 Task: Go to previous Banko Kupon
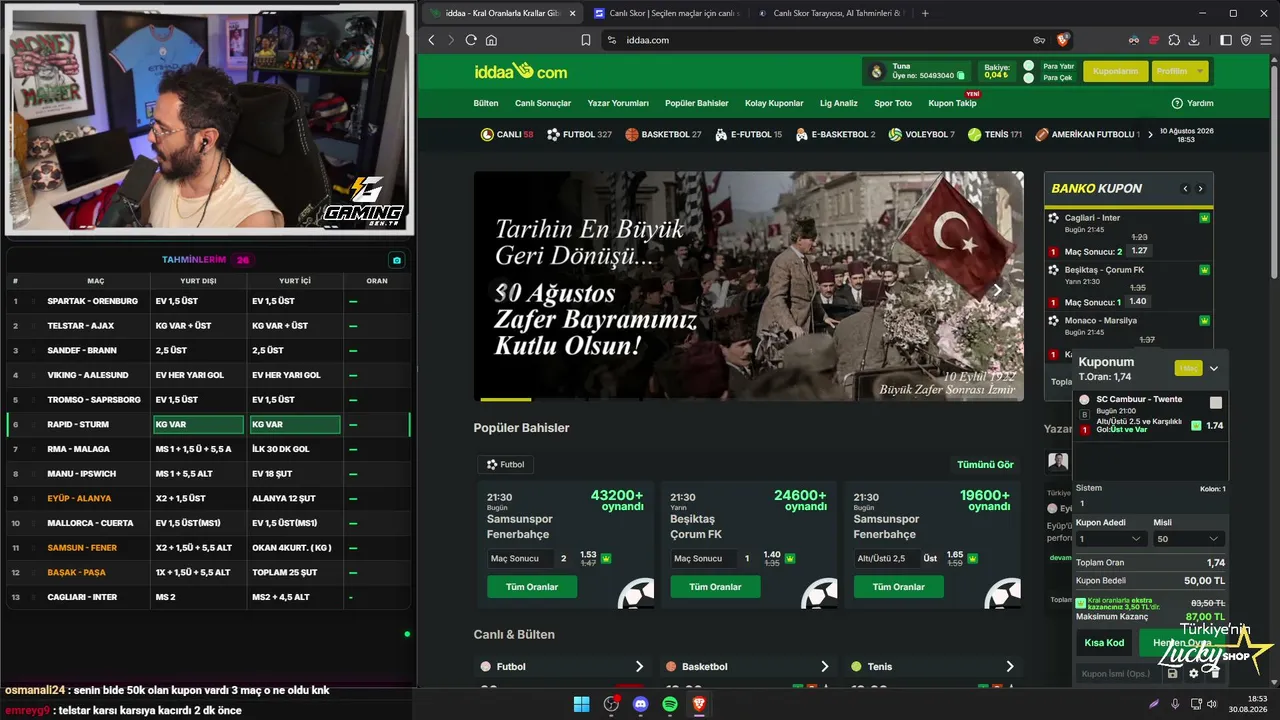(x=1185, y=189)
